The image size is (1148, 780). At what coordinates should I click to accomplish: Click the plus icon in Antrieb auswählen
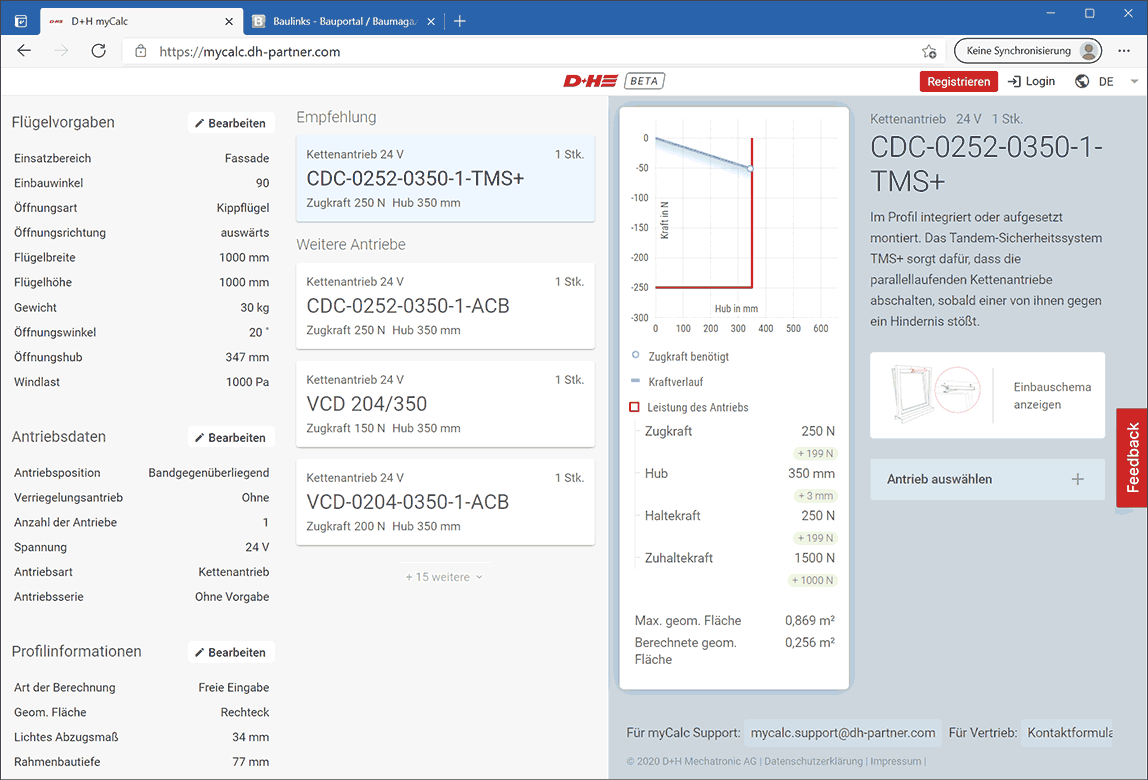pyautogui.click(x=1078, y=479)
